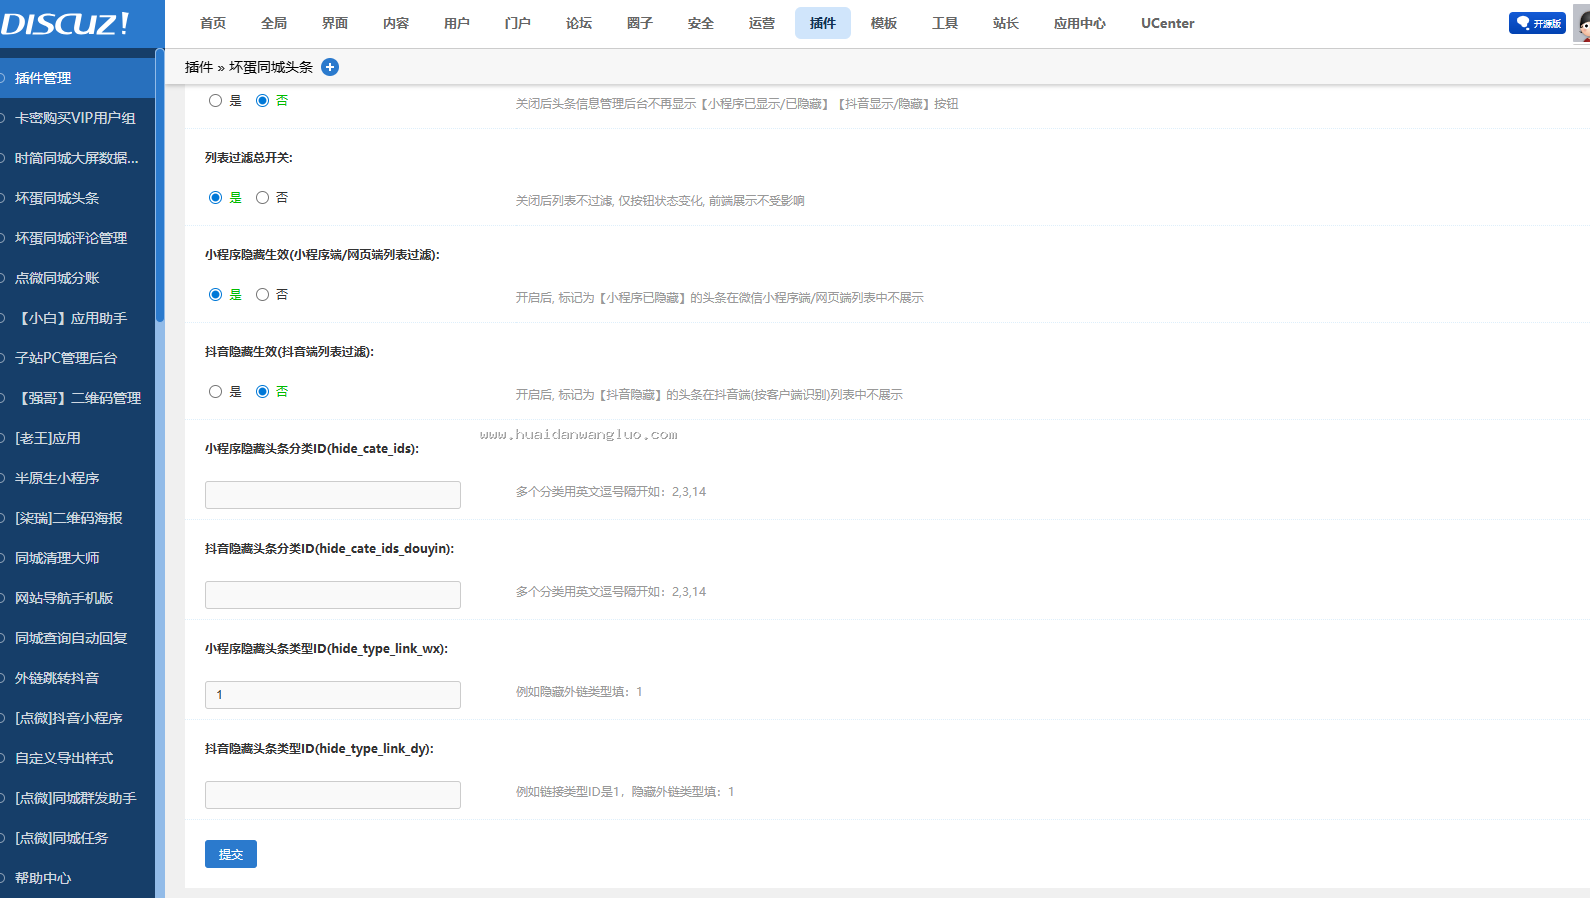Click the hide_type_link_wx input containing 1
1590x898 pixels.
click(333, 695)
